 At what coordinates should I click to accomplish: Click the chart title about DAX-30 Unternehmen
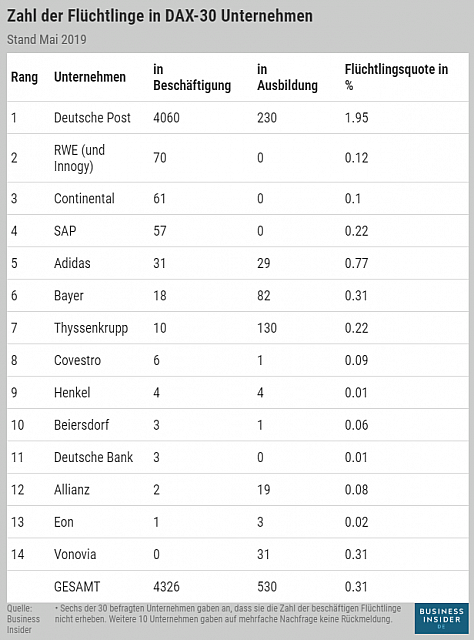point(160,16)
